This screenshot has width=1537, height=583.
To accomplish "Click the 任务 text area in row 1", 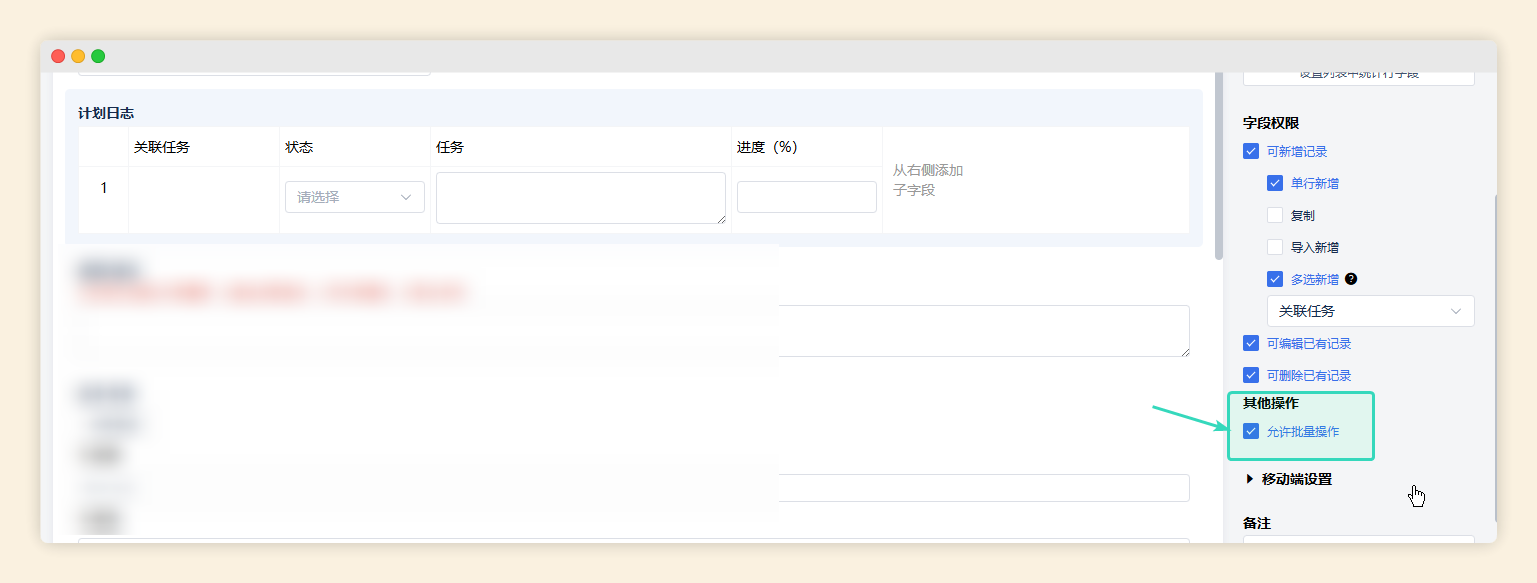I will click(580, 198).
